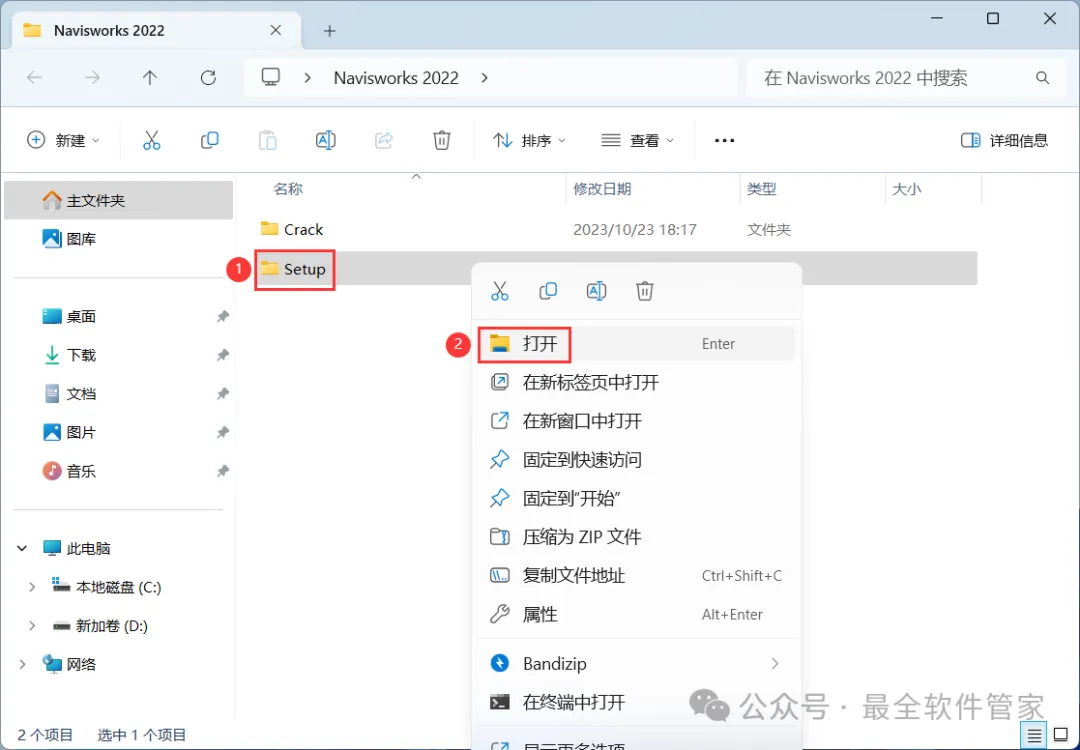Choose 在新标签页中打开
1080x750 pixels.
635,382
